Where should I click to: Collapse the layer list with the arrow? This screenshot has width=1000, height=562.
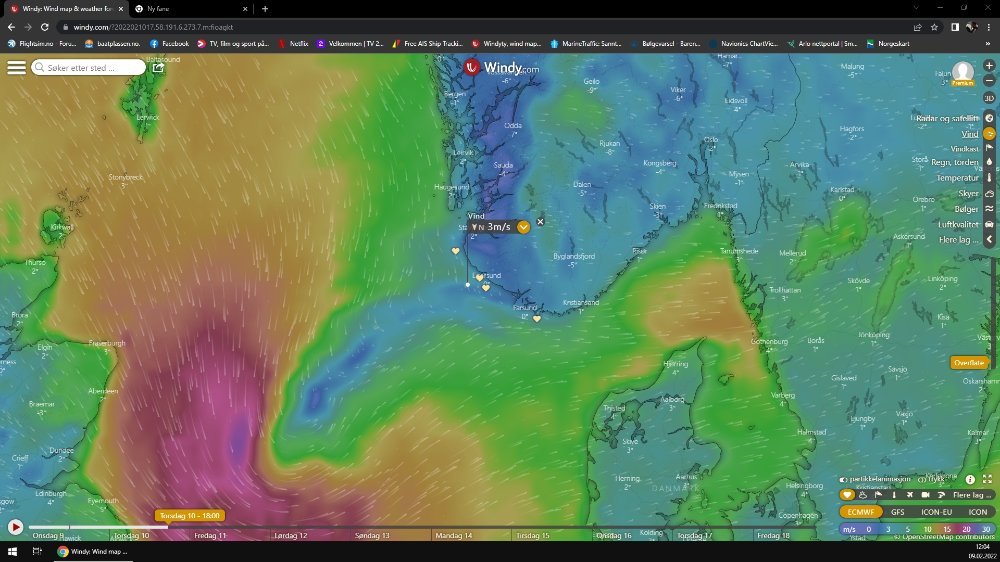click(989, 239)
